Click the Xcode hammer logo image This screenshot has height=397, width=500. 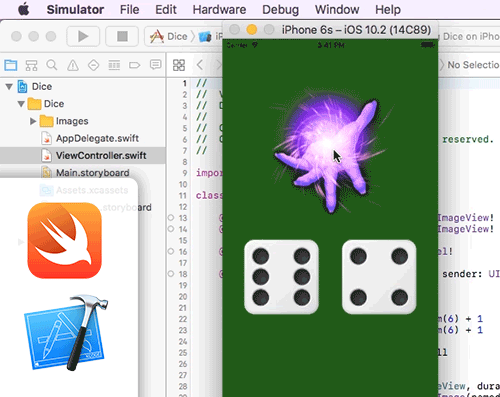click(66, 332)
